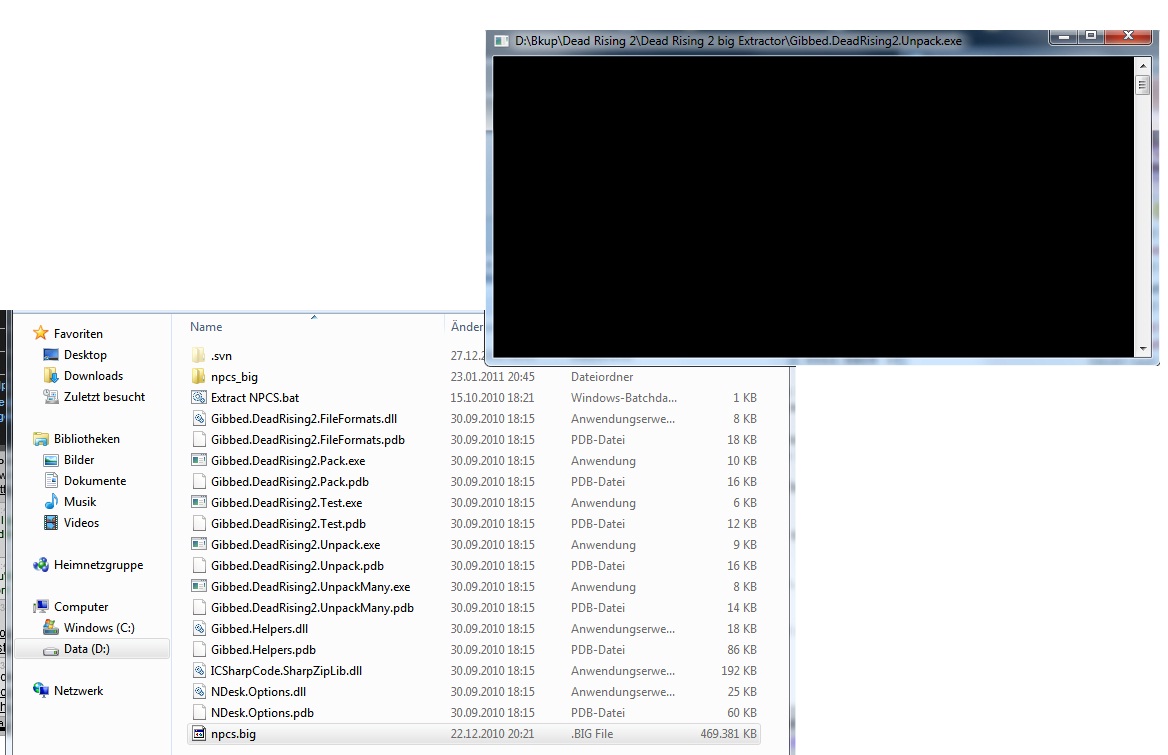Click console scrollbar up arrow
Viewport: 1168px width, 755px height.
[1143, 66]
